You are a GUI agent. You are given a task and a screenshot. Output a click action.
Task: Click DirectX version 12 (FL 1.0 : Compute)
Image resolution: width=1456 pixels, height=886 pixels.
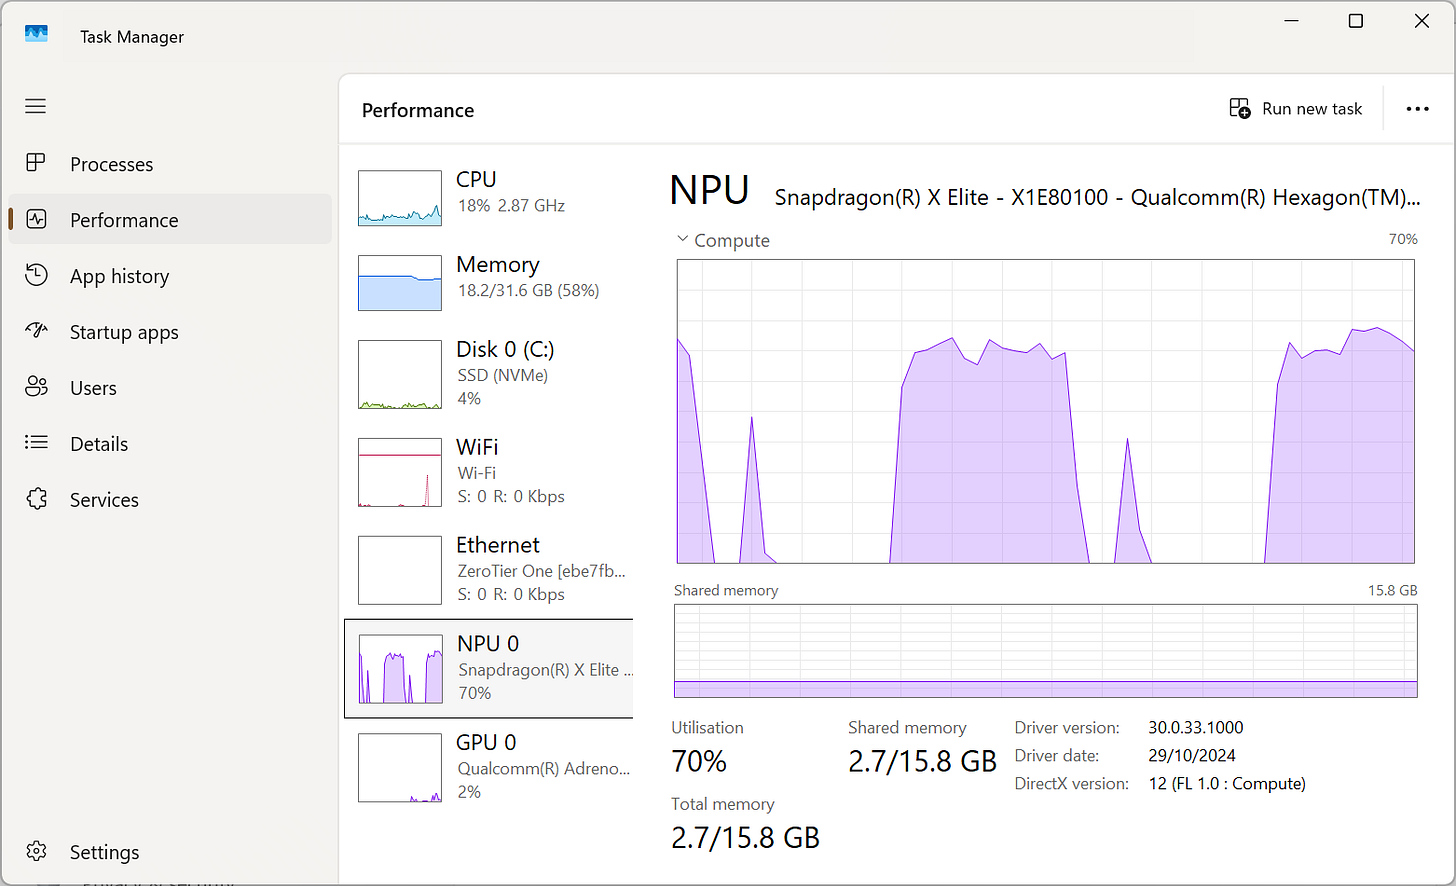point(1227,784)
